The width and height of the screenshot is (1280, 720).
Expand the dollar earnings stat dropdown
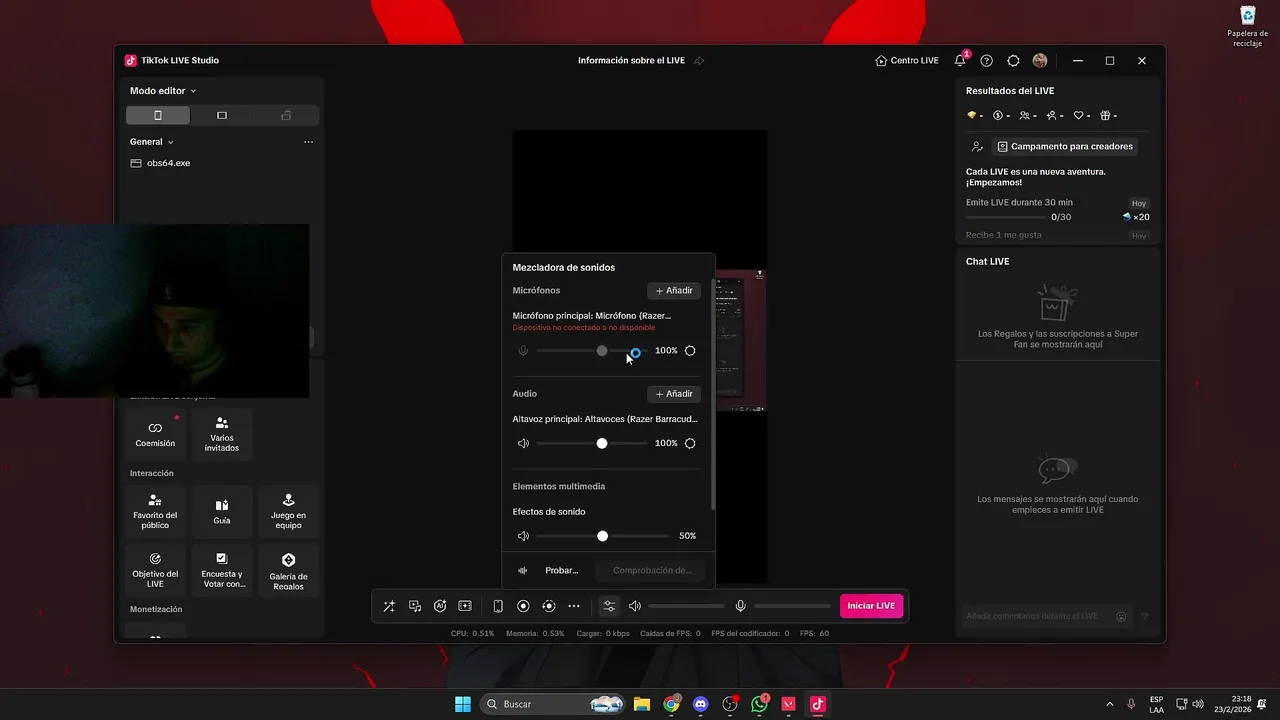[1001, 116]
